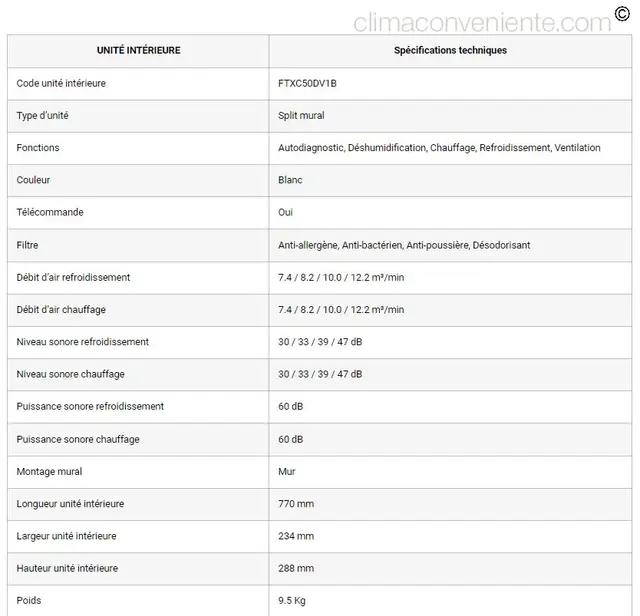640x616 pixels.
Task: Click the climaconveniente.com watermark
Action: pyautogui.click(x=482, y=23)
